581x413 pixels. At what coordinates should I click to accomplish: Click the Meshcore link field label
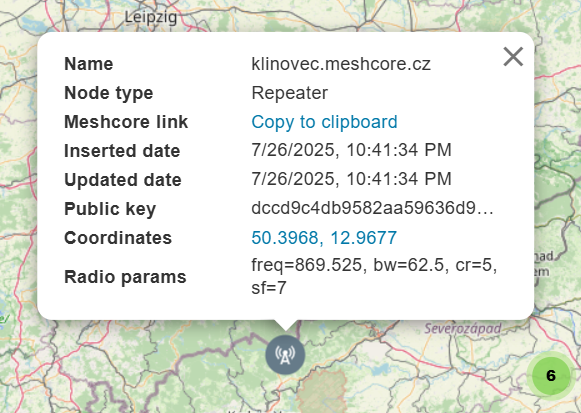(x=126, y=122)
